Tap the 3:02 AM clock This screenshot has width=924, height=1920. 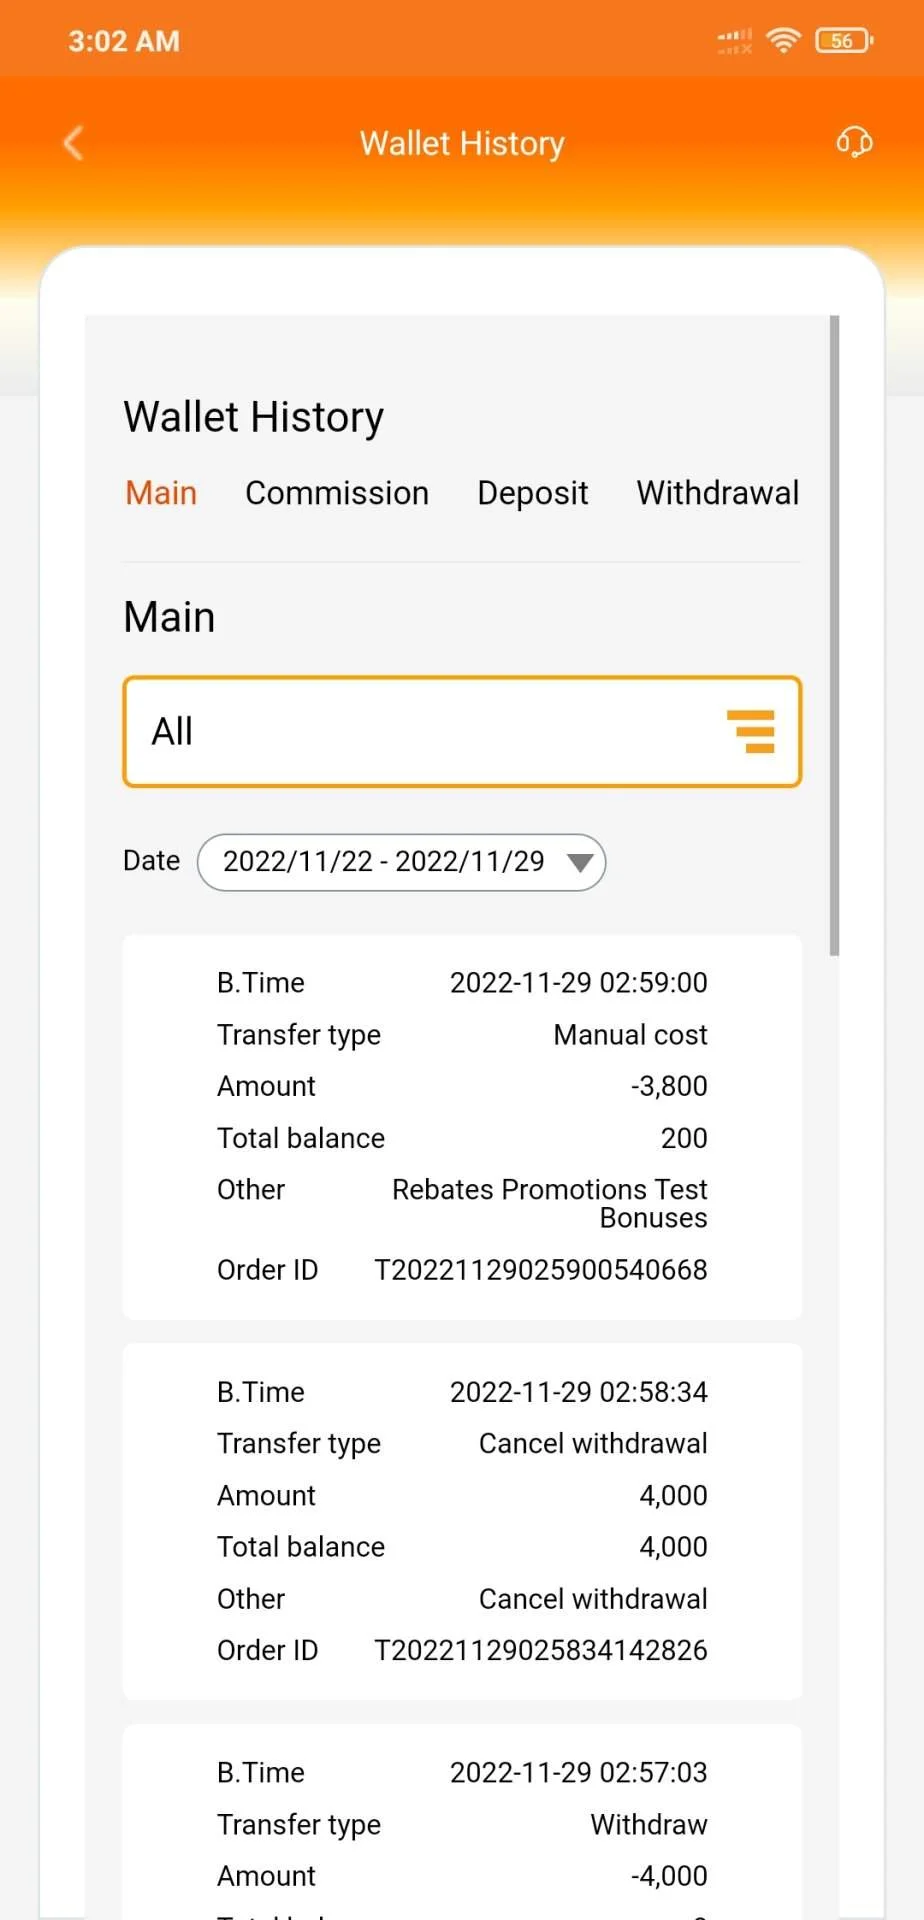click(124, 41)
